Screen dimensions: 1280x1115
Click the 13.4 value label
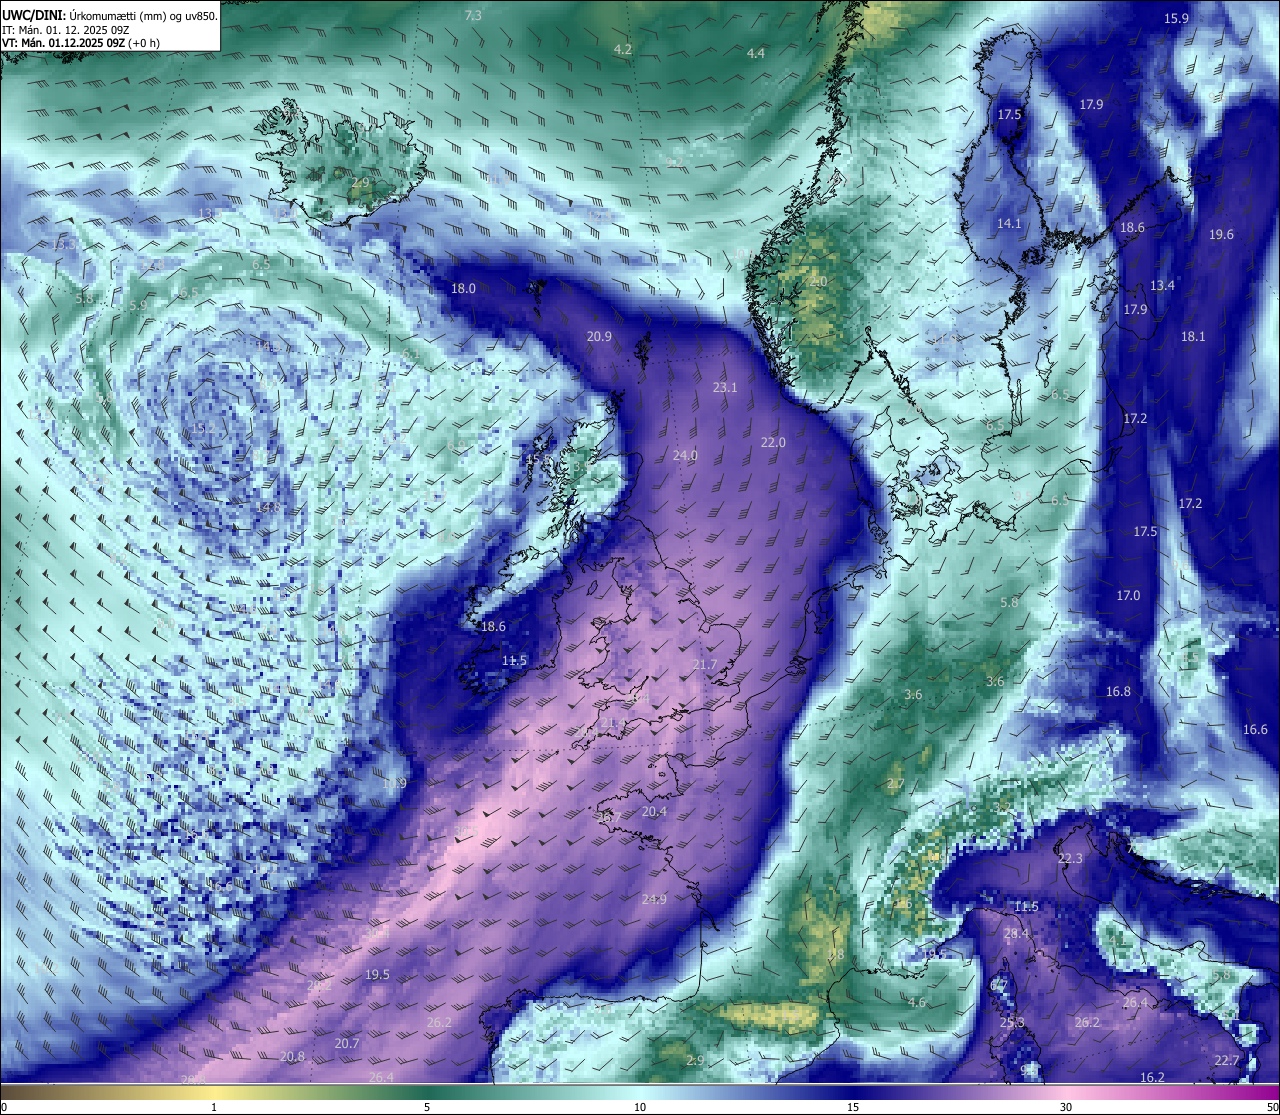tap(1162, 285)
